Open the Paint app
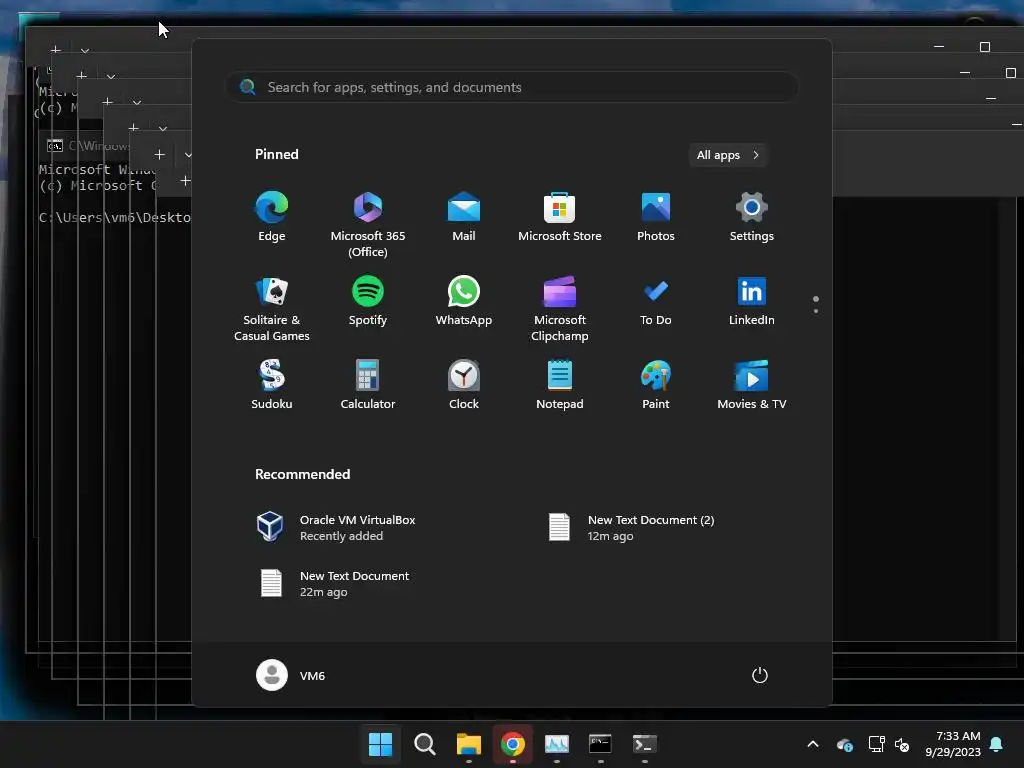1024x768 pixels. [656, 385]
